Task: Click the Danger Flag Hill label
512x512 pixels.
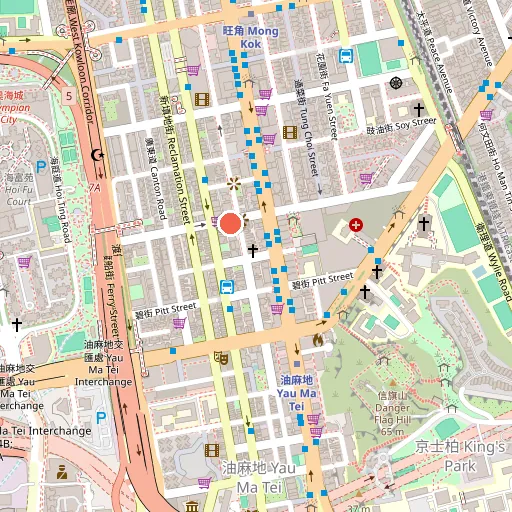Action: tap(392, 413)
